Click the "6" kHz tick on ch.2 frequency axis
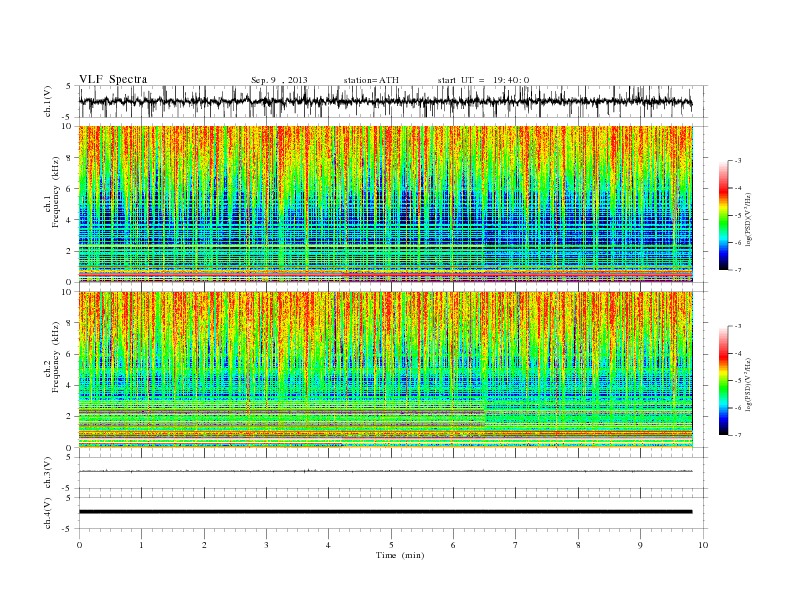The width and height of the screenshot is (792, 612). (x=69, y=354)
